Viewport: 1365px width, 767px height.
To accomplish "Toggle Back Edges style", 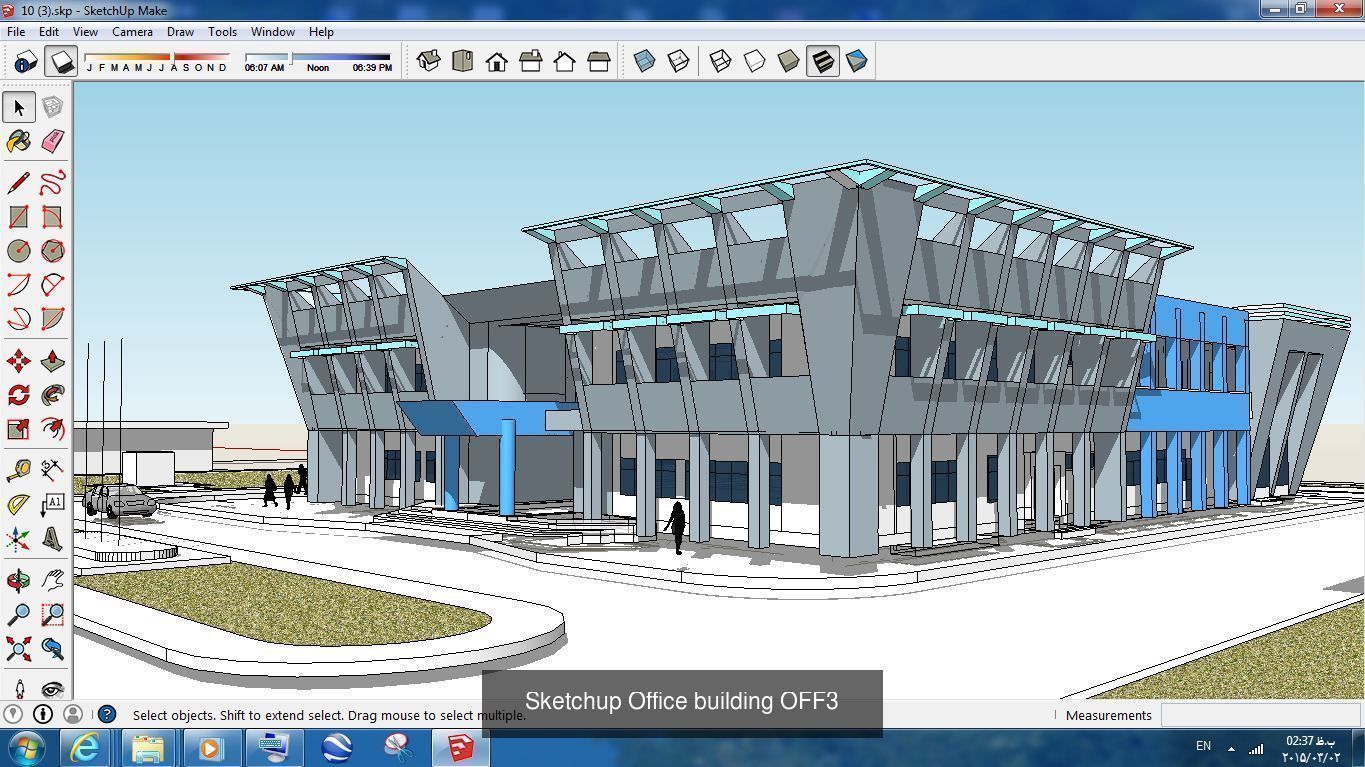I will 678,61.
